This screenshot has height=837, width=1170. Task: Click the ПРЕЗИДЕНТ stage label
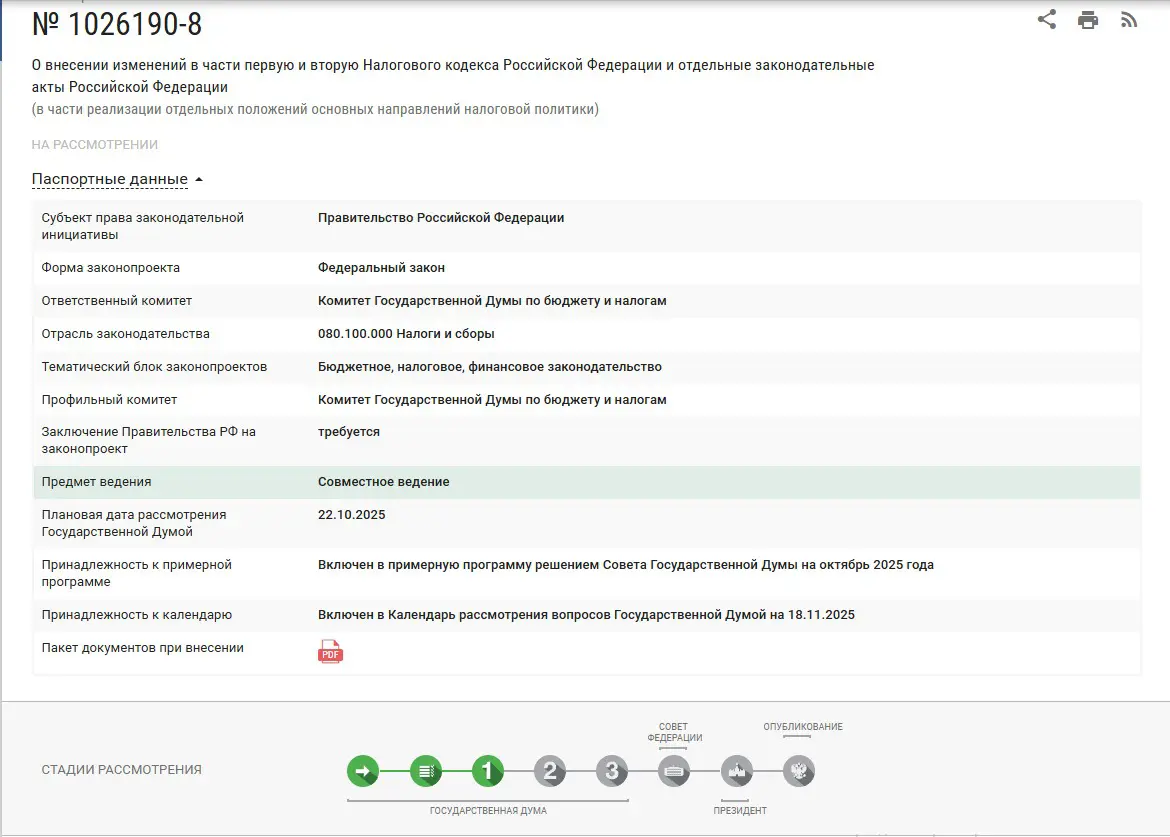[740, 811]
